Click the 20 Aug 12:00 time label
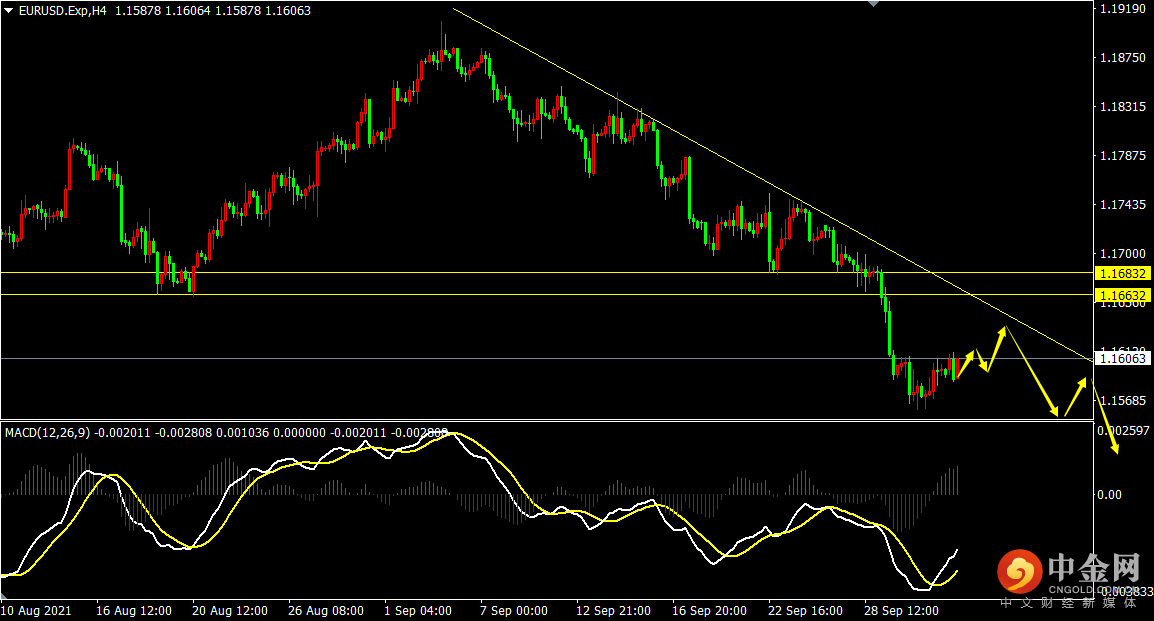 pos(230,611)
